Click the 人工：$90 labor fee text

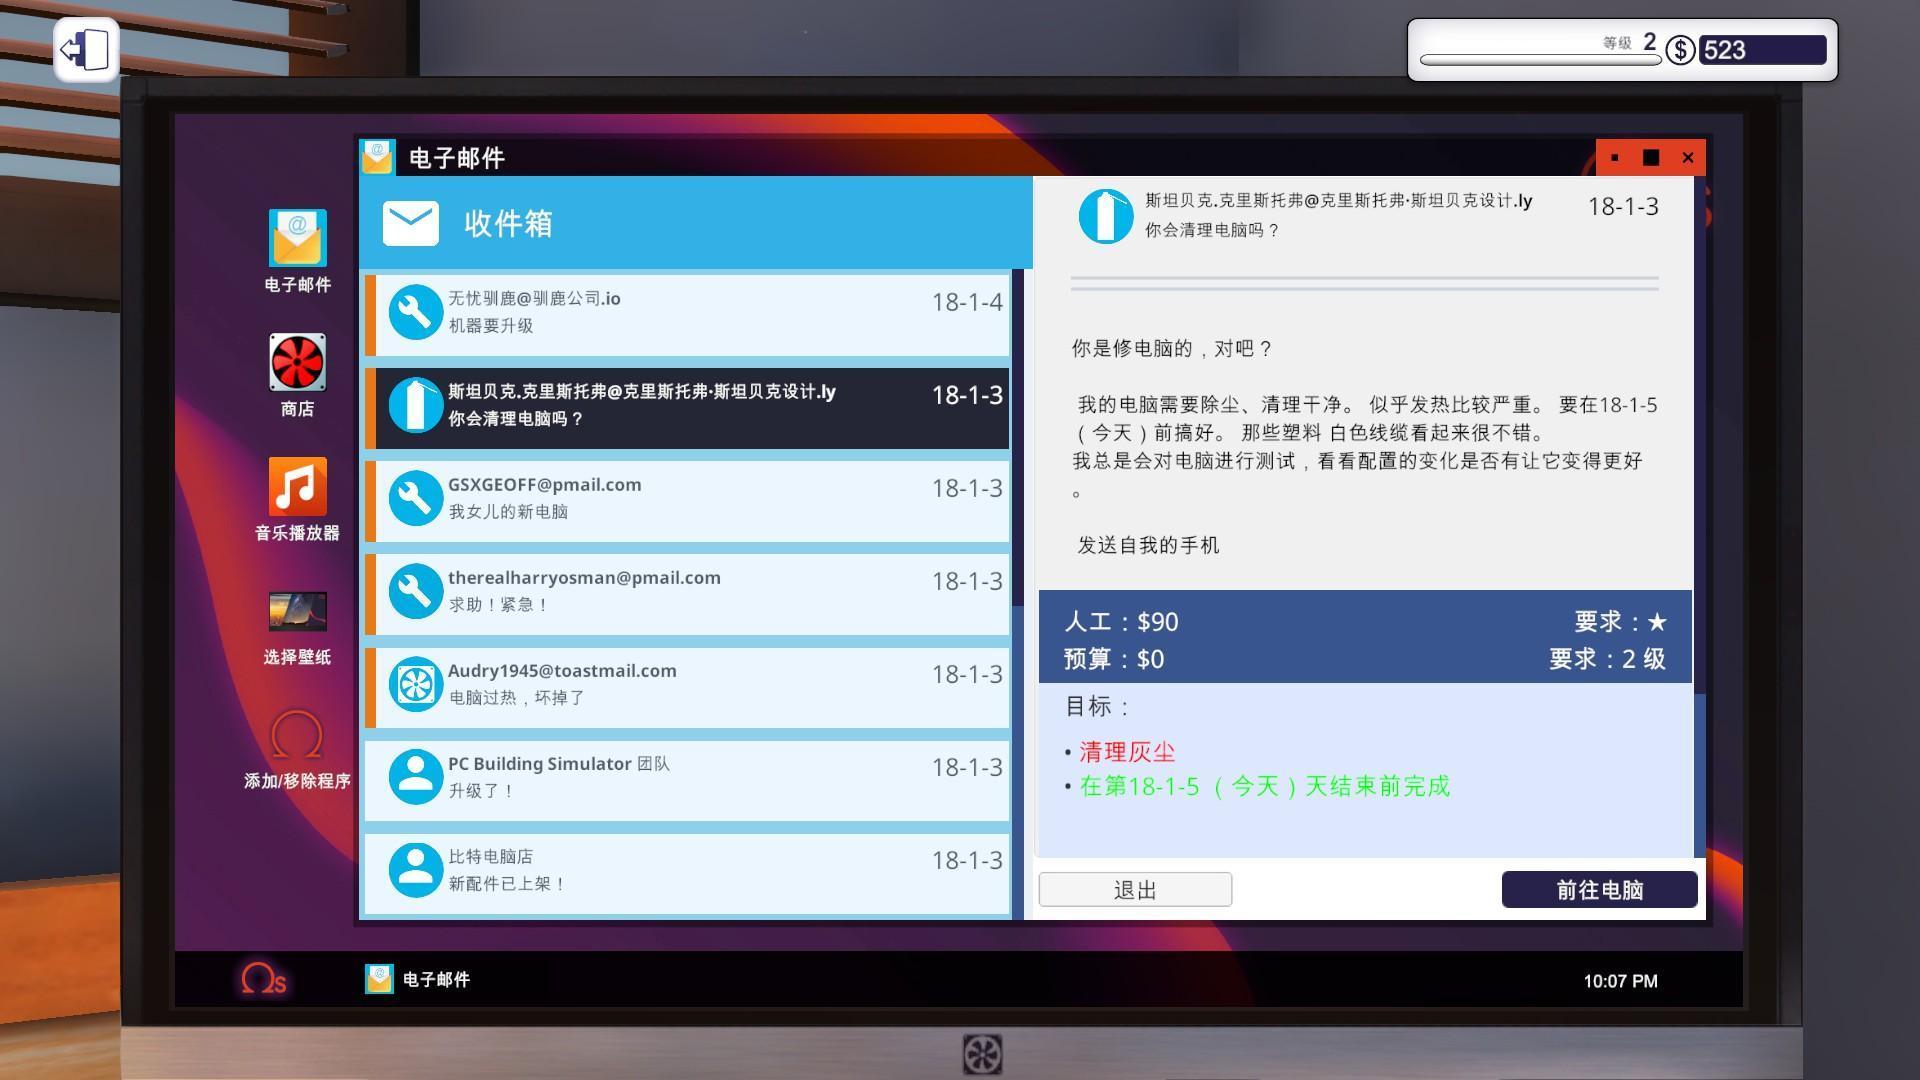click(1121, 622)
